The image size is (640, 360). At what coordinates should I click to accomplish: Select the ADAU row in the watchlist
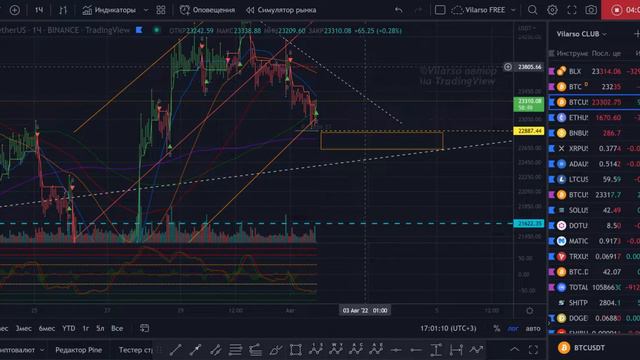(594, 164)
